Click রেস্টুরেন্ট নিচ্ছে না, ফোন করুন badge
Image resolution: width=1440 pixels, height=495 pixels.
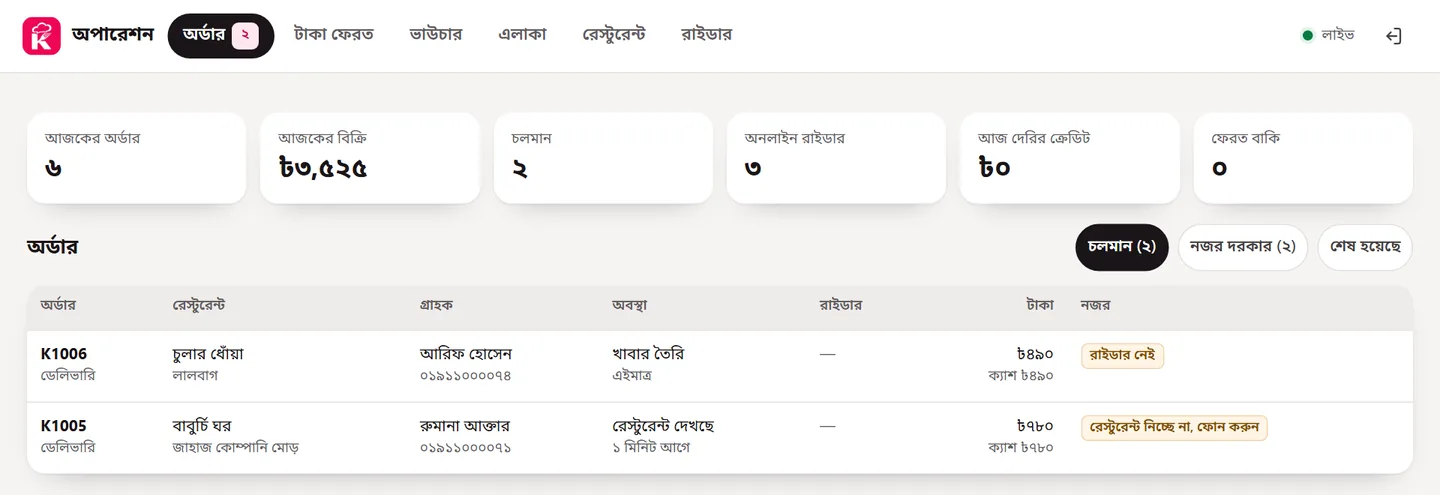(x=1175, y=428)
